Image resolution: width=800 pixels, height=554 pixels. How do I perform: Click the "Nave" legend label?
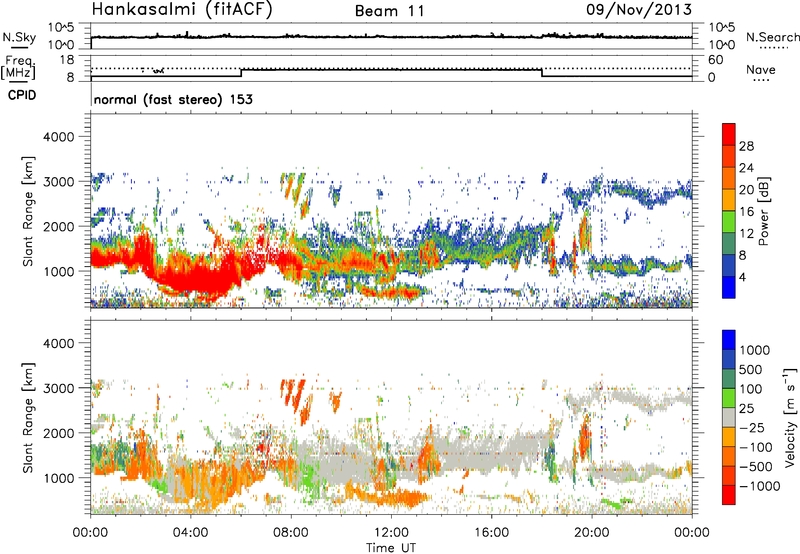pyautogui.click(x=761, y=69)
